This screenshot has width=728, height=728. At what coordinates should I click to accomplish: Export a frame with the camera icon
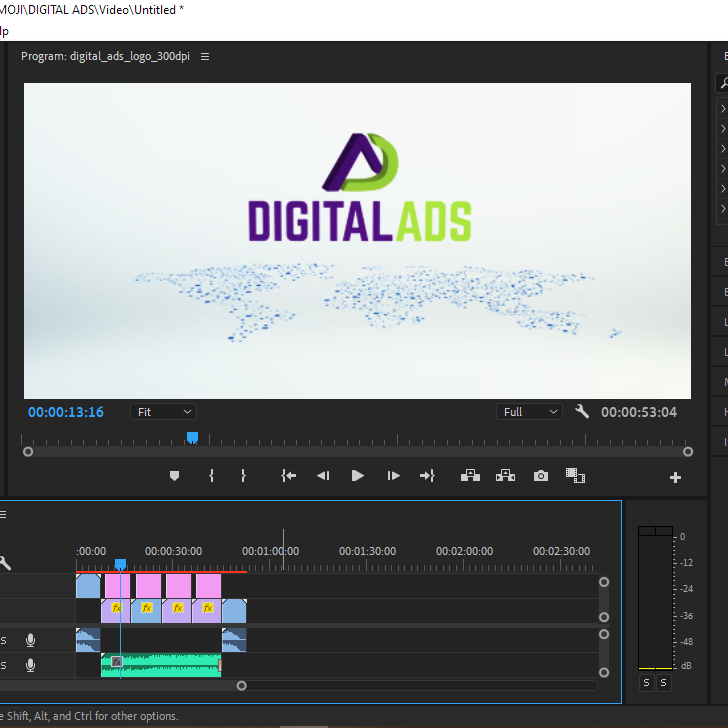tap(541, 476)
